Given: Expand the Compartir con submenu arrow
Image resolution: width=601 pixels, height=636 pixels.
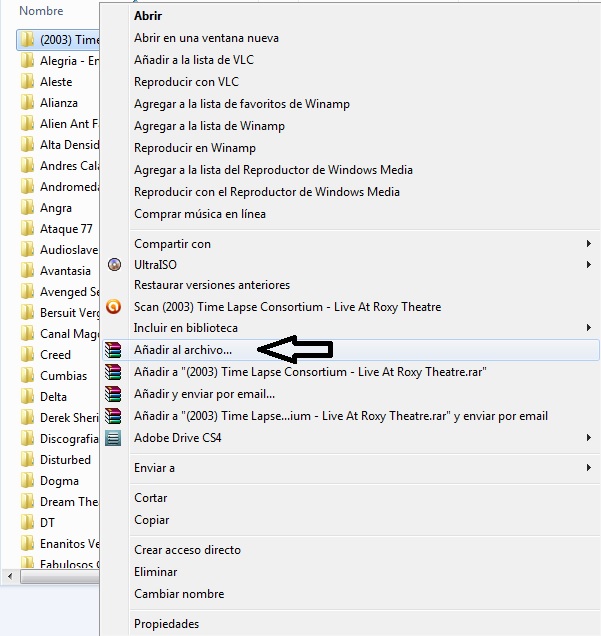Looking at the screenshot, I should [x=588, y=244].
